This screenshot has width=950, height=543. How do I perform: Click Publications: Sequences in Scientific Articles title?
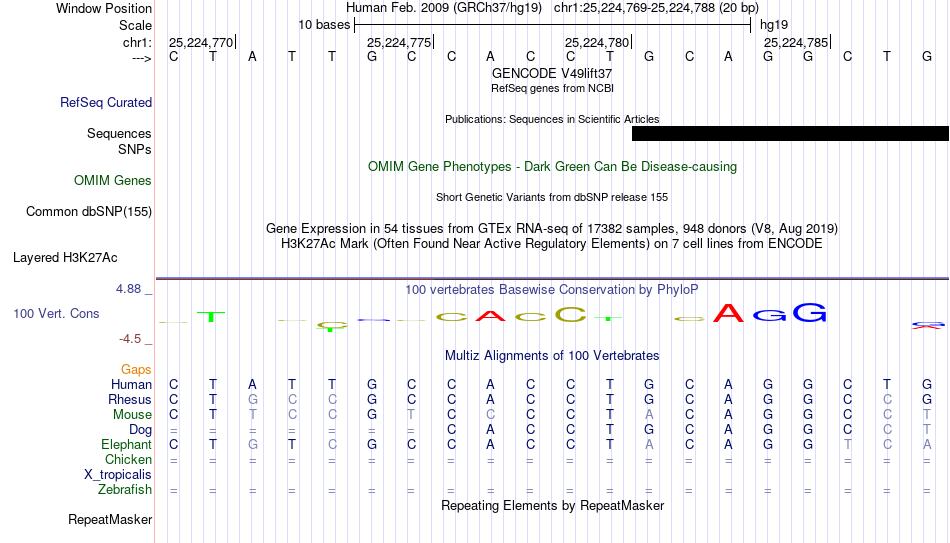[552, 119]
